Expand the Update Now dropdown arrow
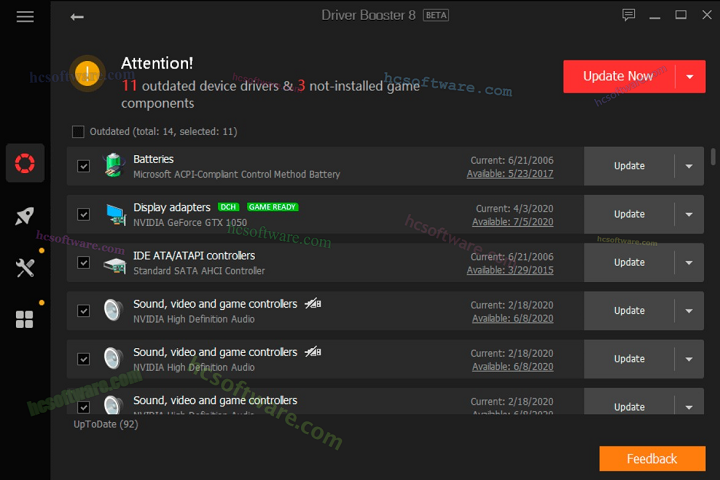720x480 pixels. 690,77
